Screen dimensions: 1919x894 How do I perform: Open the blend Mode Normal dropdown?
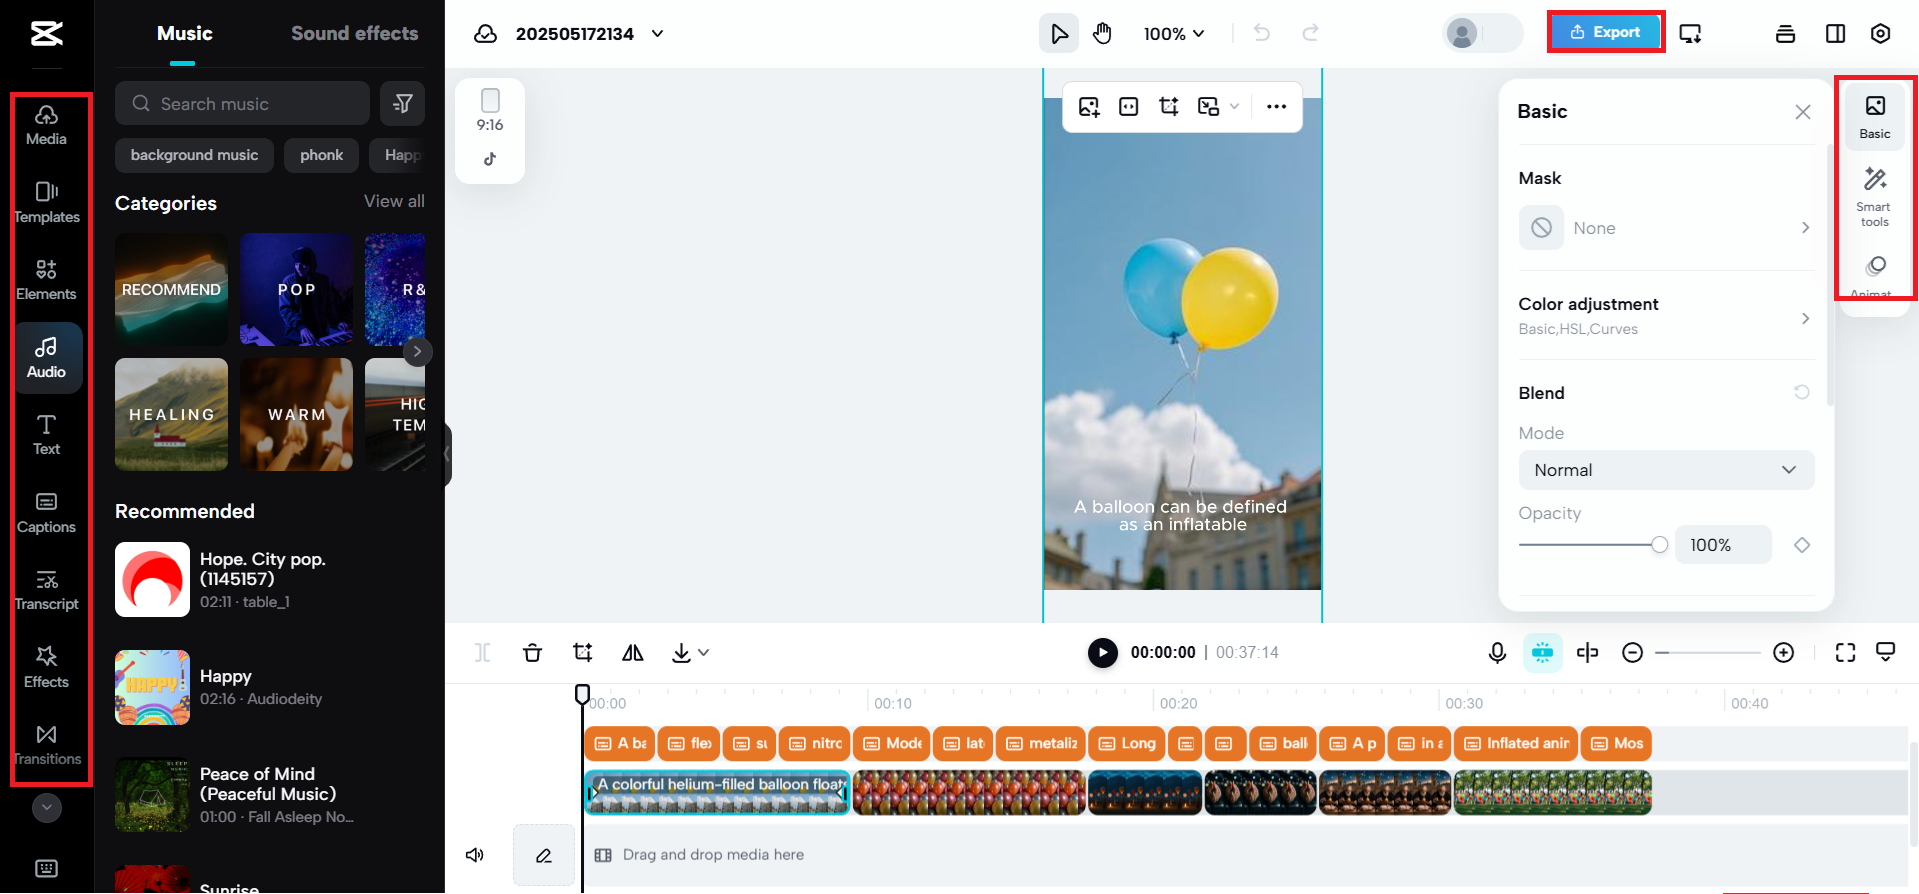click(1666, 470)
